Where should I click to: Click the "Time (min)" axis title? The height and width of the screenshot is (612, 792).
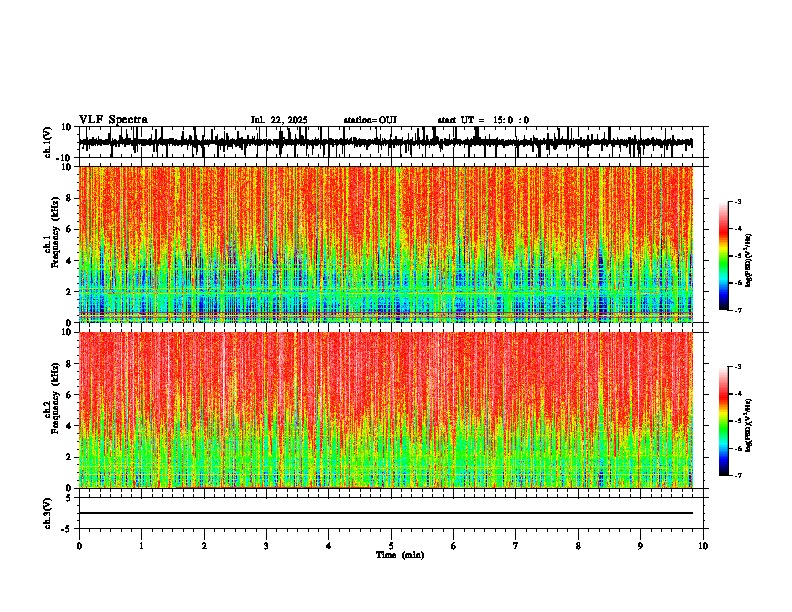click(400, 555)
